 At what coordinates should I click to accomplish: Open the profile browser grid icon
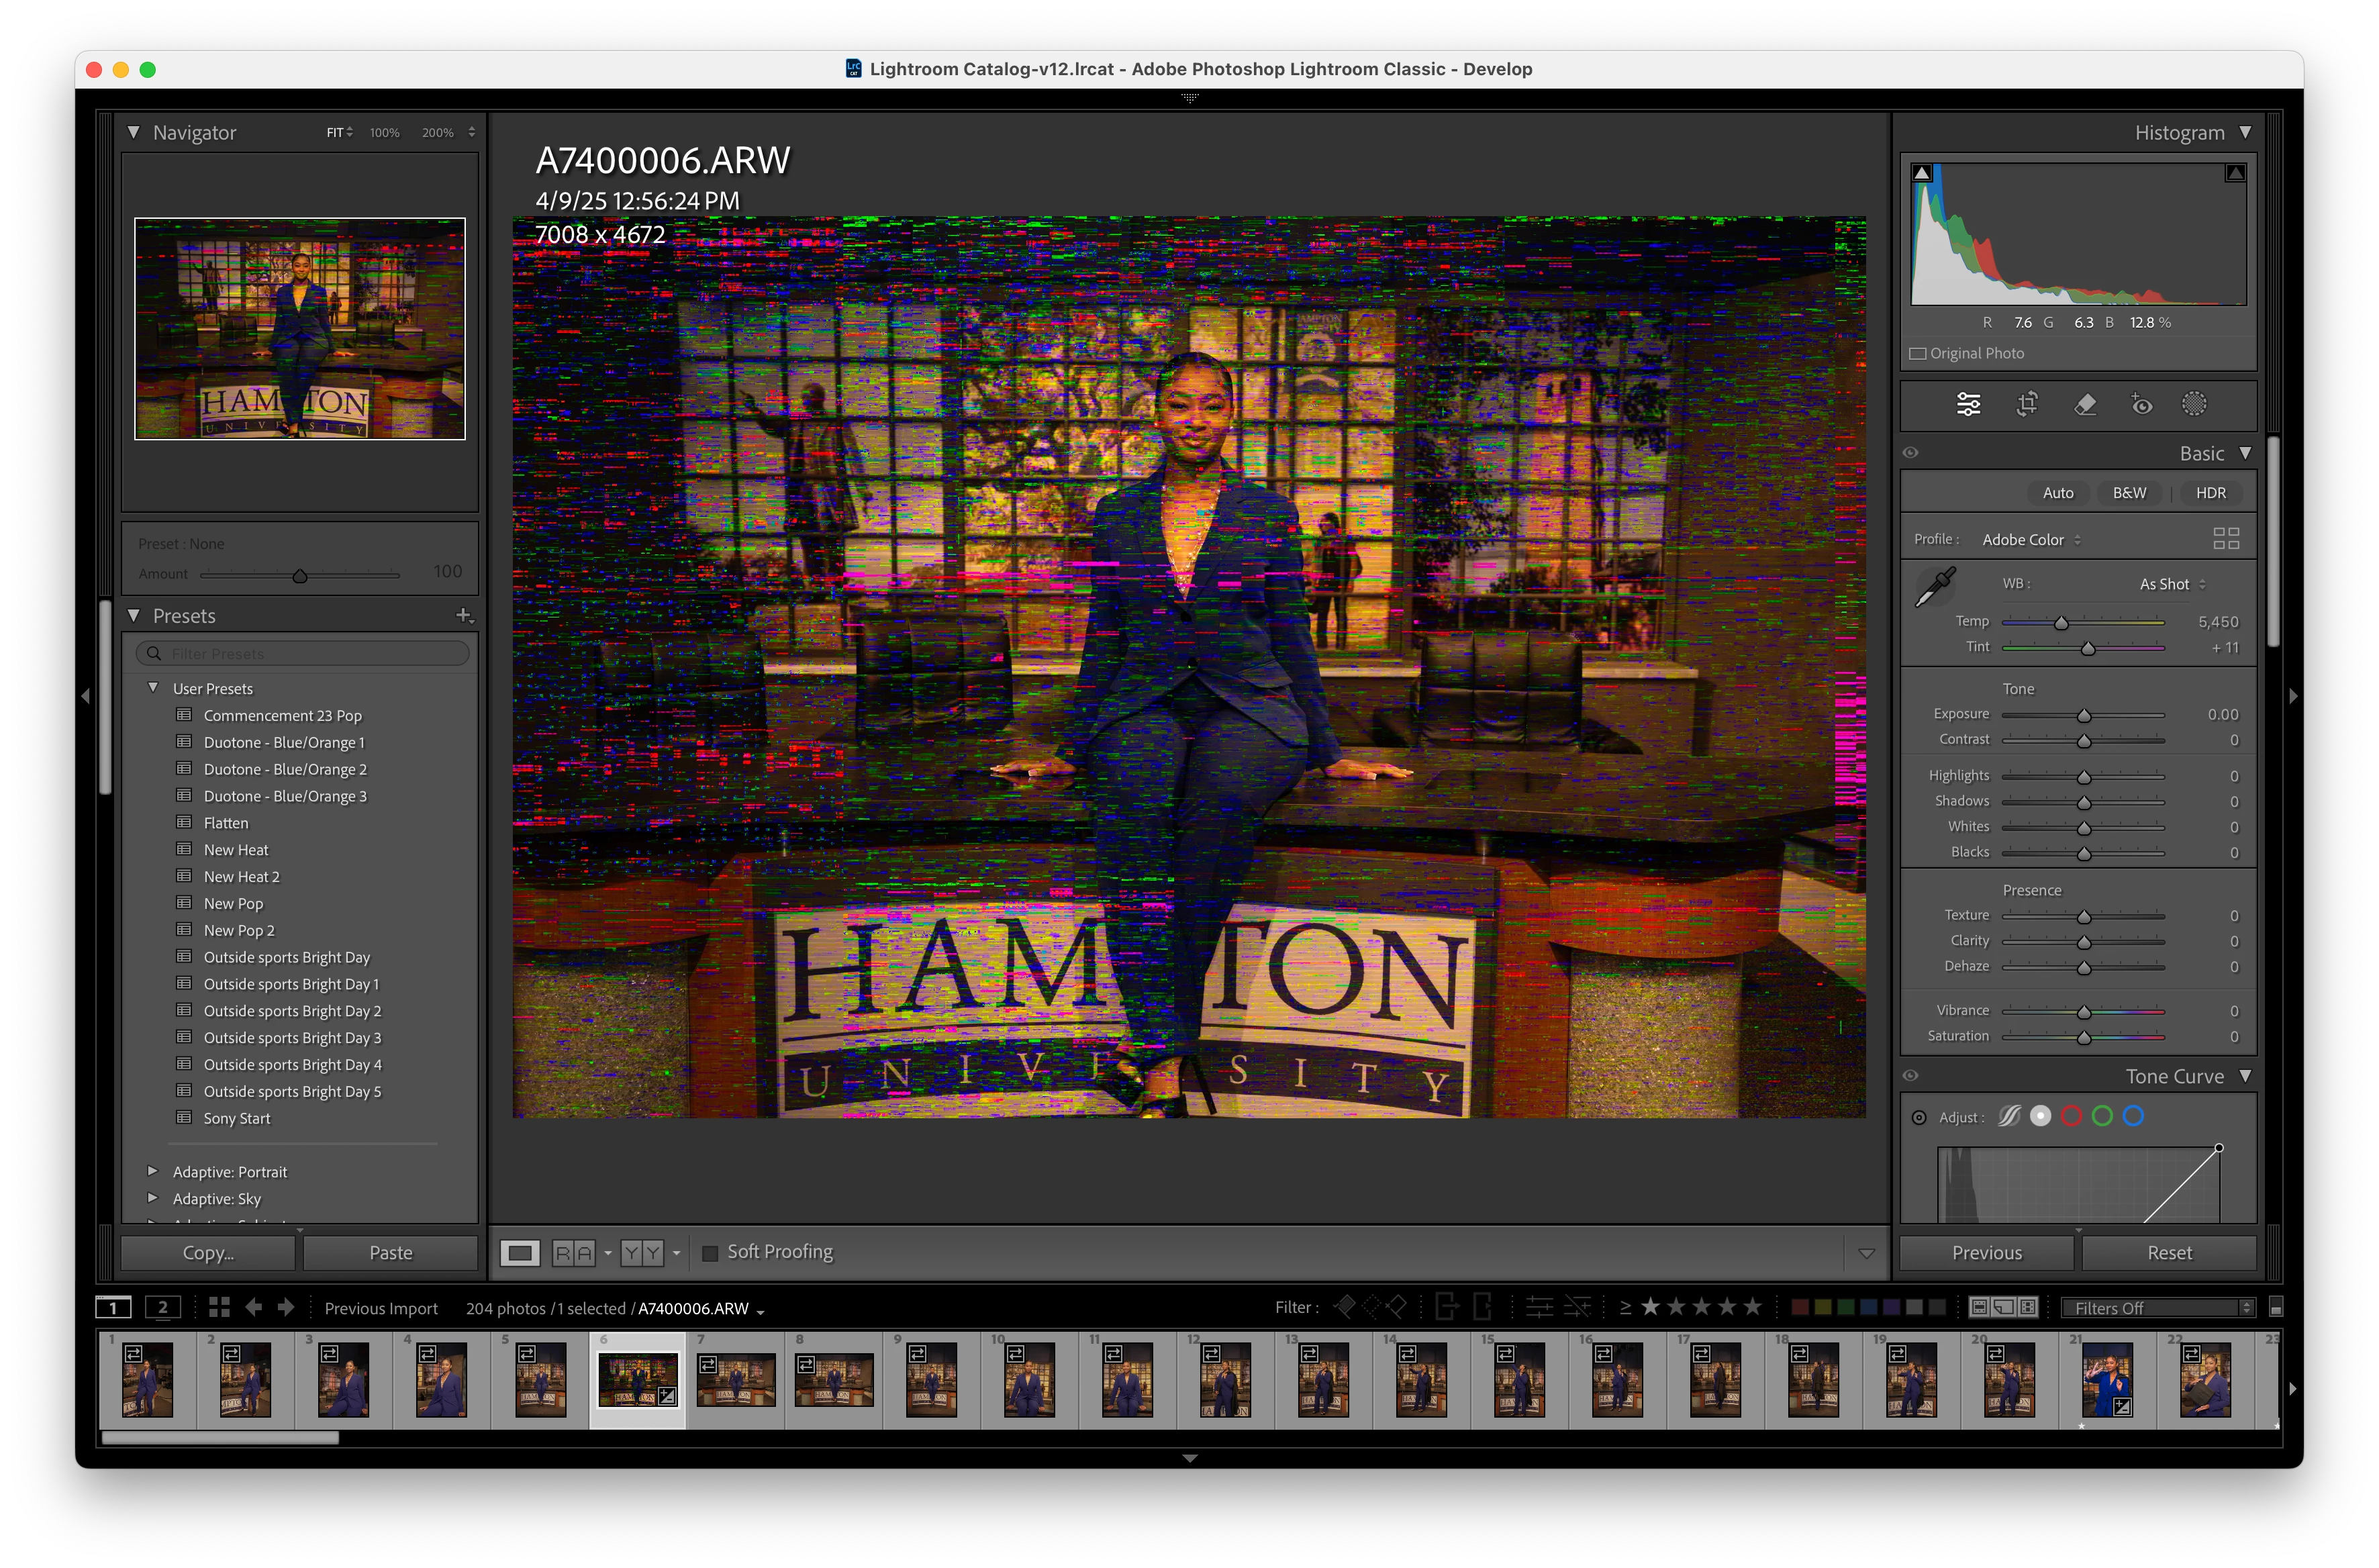2226,539
